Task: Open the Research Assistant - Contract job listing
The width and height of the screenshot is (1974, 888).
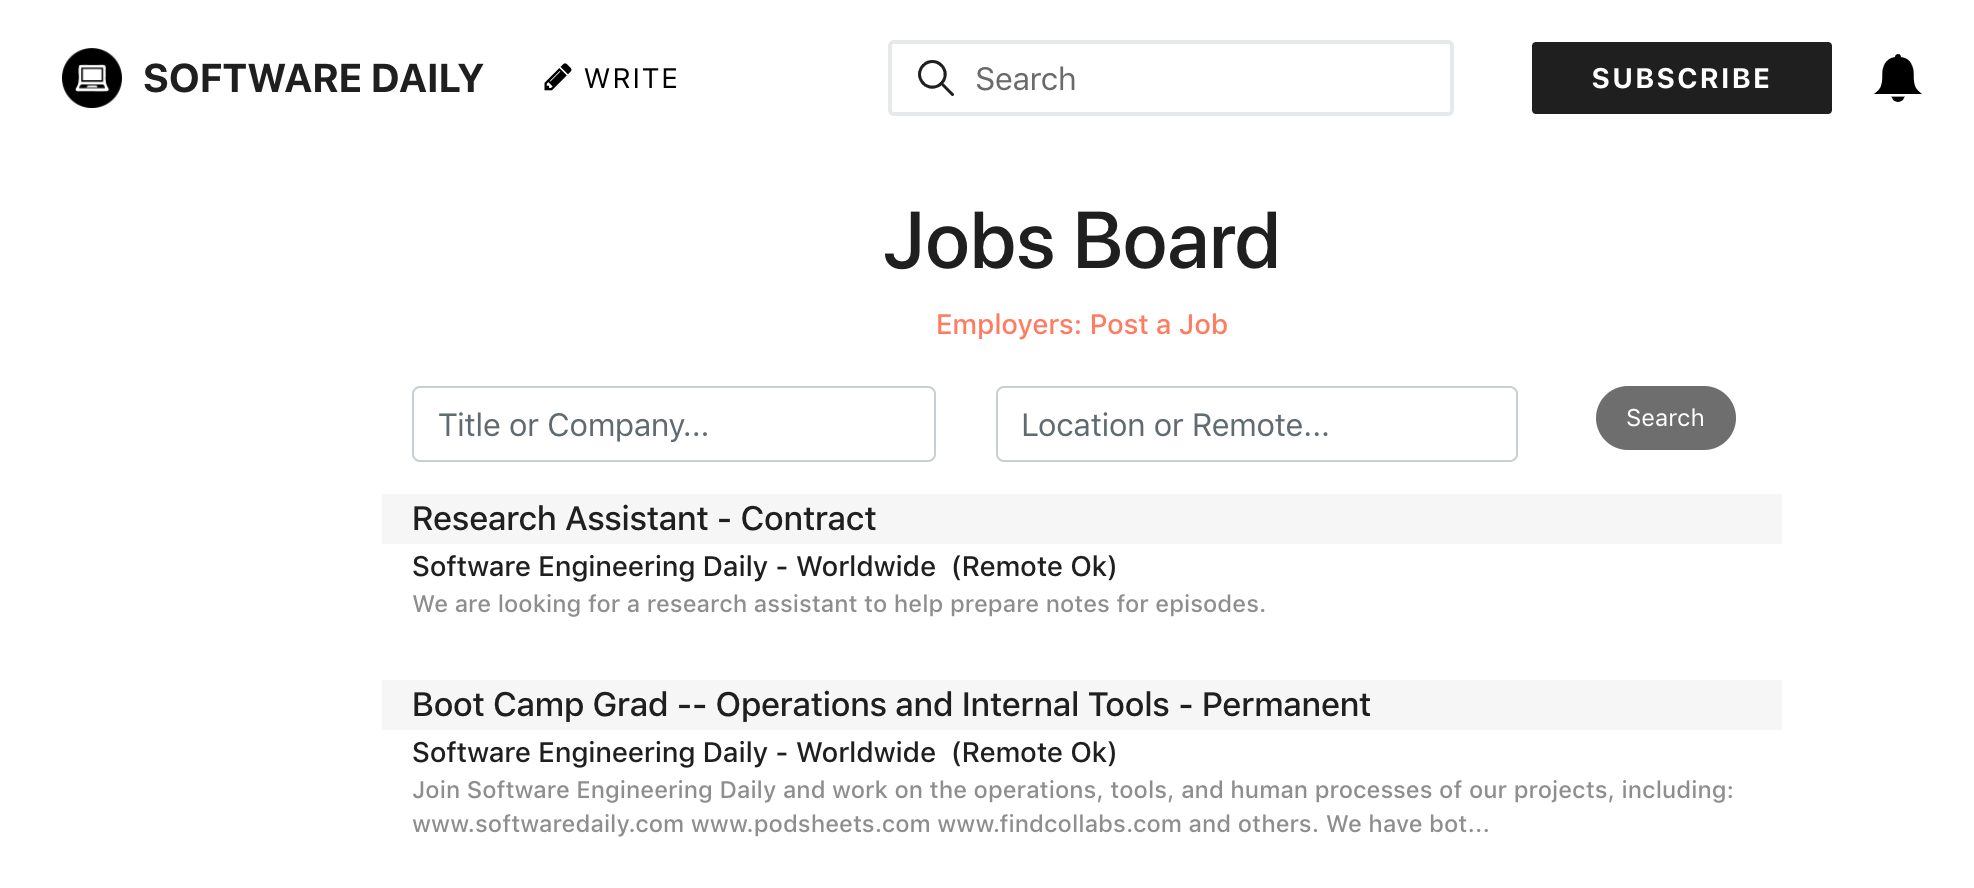Action: [x=644, y=519]
